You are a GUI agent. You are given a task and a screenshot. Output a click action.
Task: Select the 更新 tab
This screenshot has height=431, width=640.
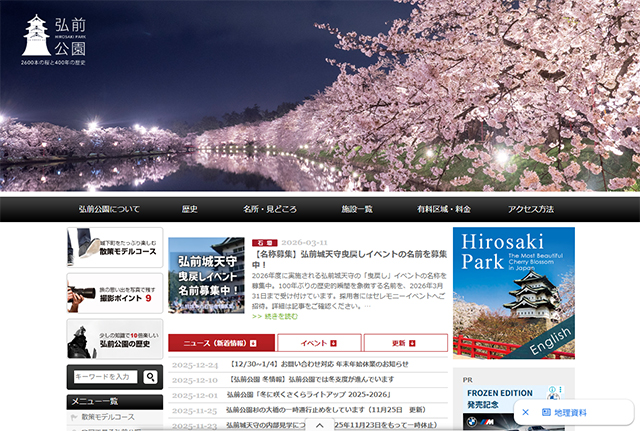tap(406, 343)
